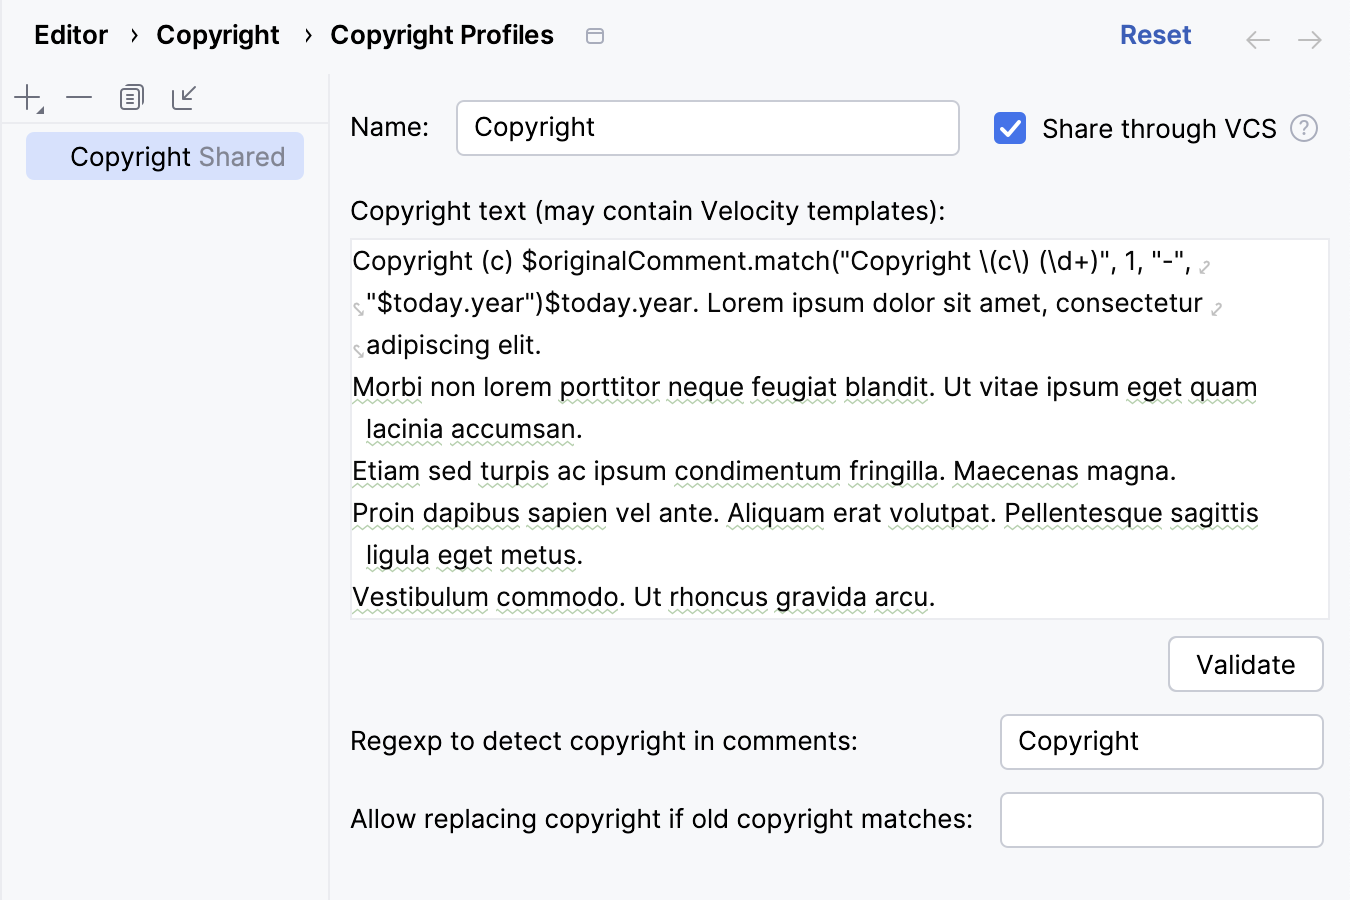
Task: Remove the selected copyright profile
Action: coord(78,97)
